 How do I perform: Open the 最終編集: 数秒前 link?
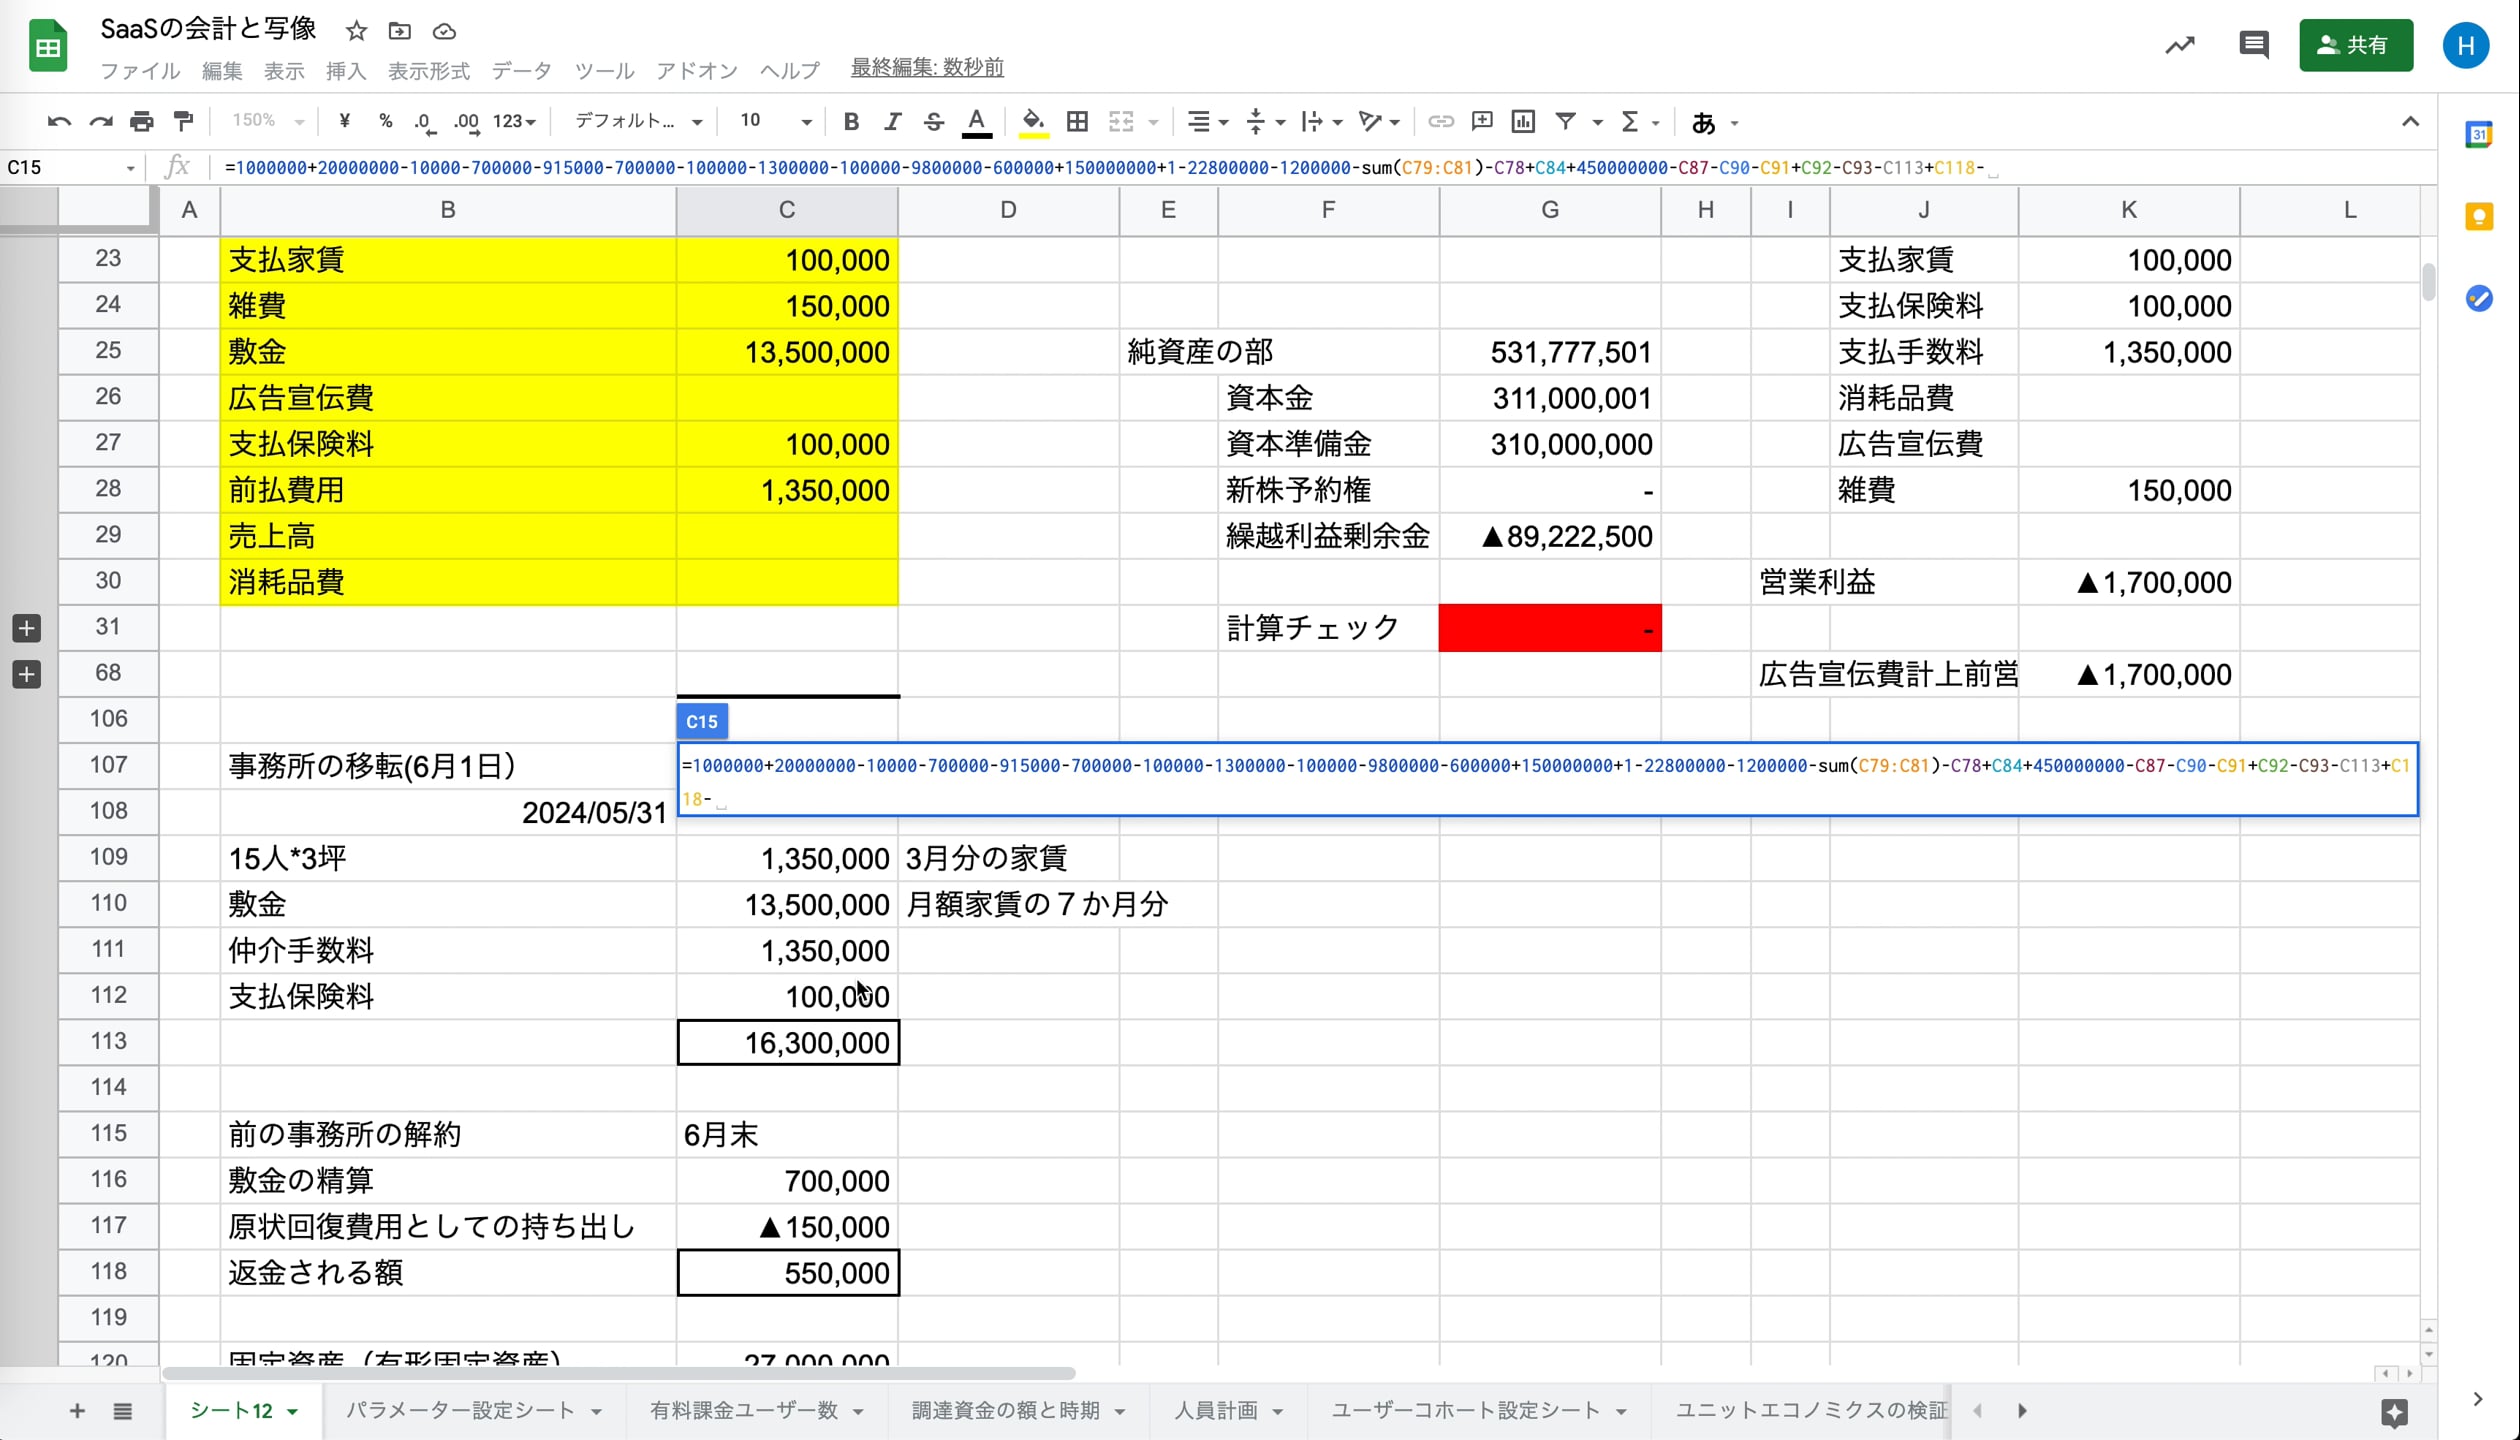point(927,68)
